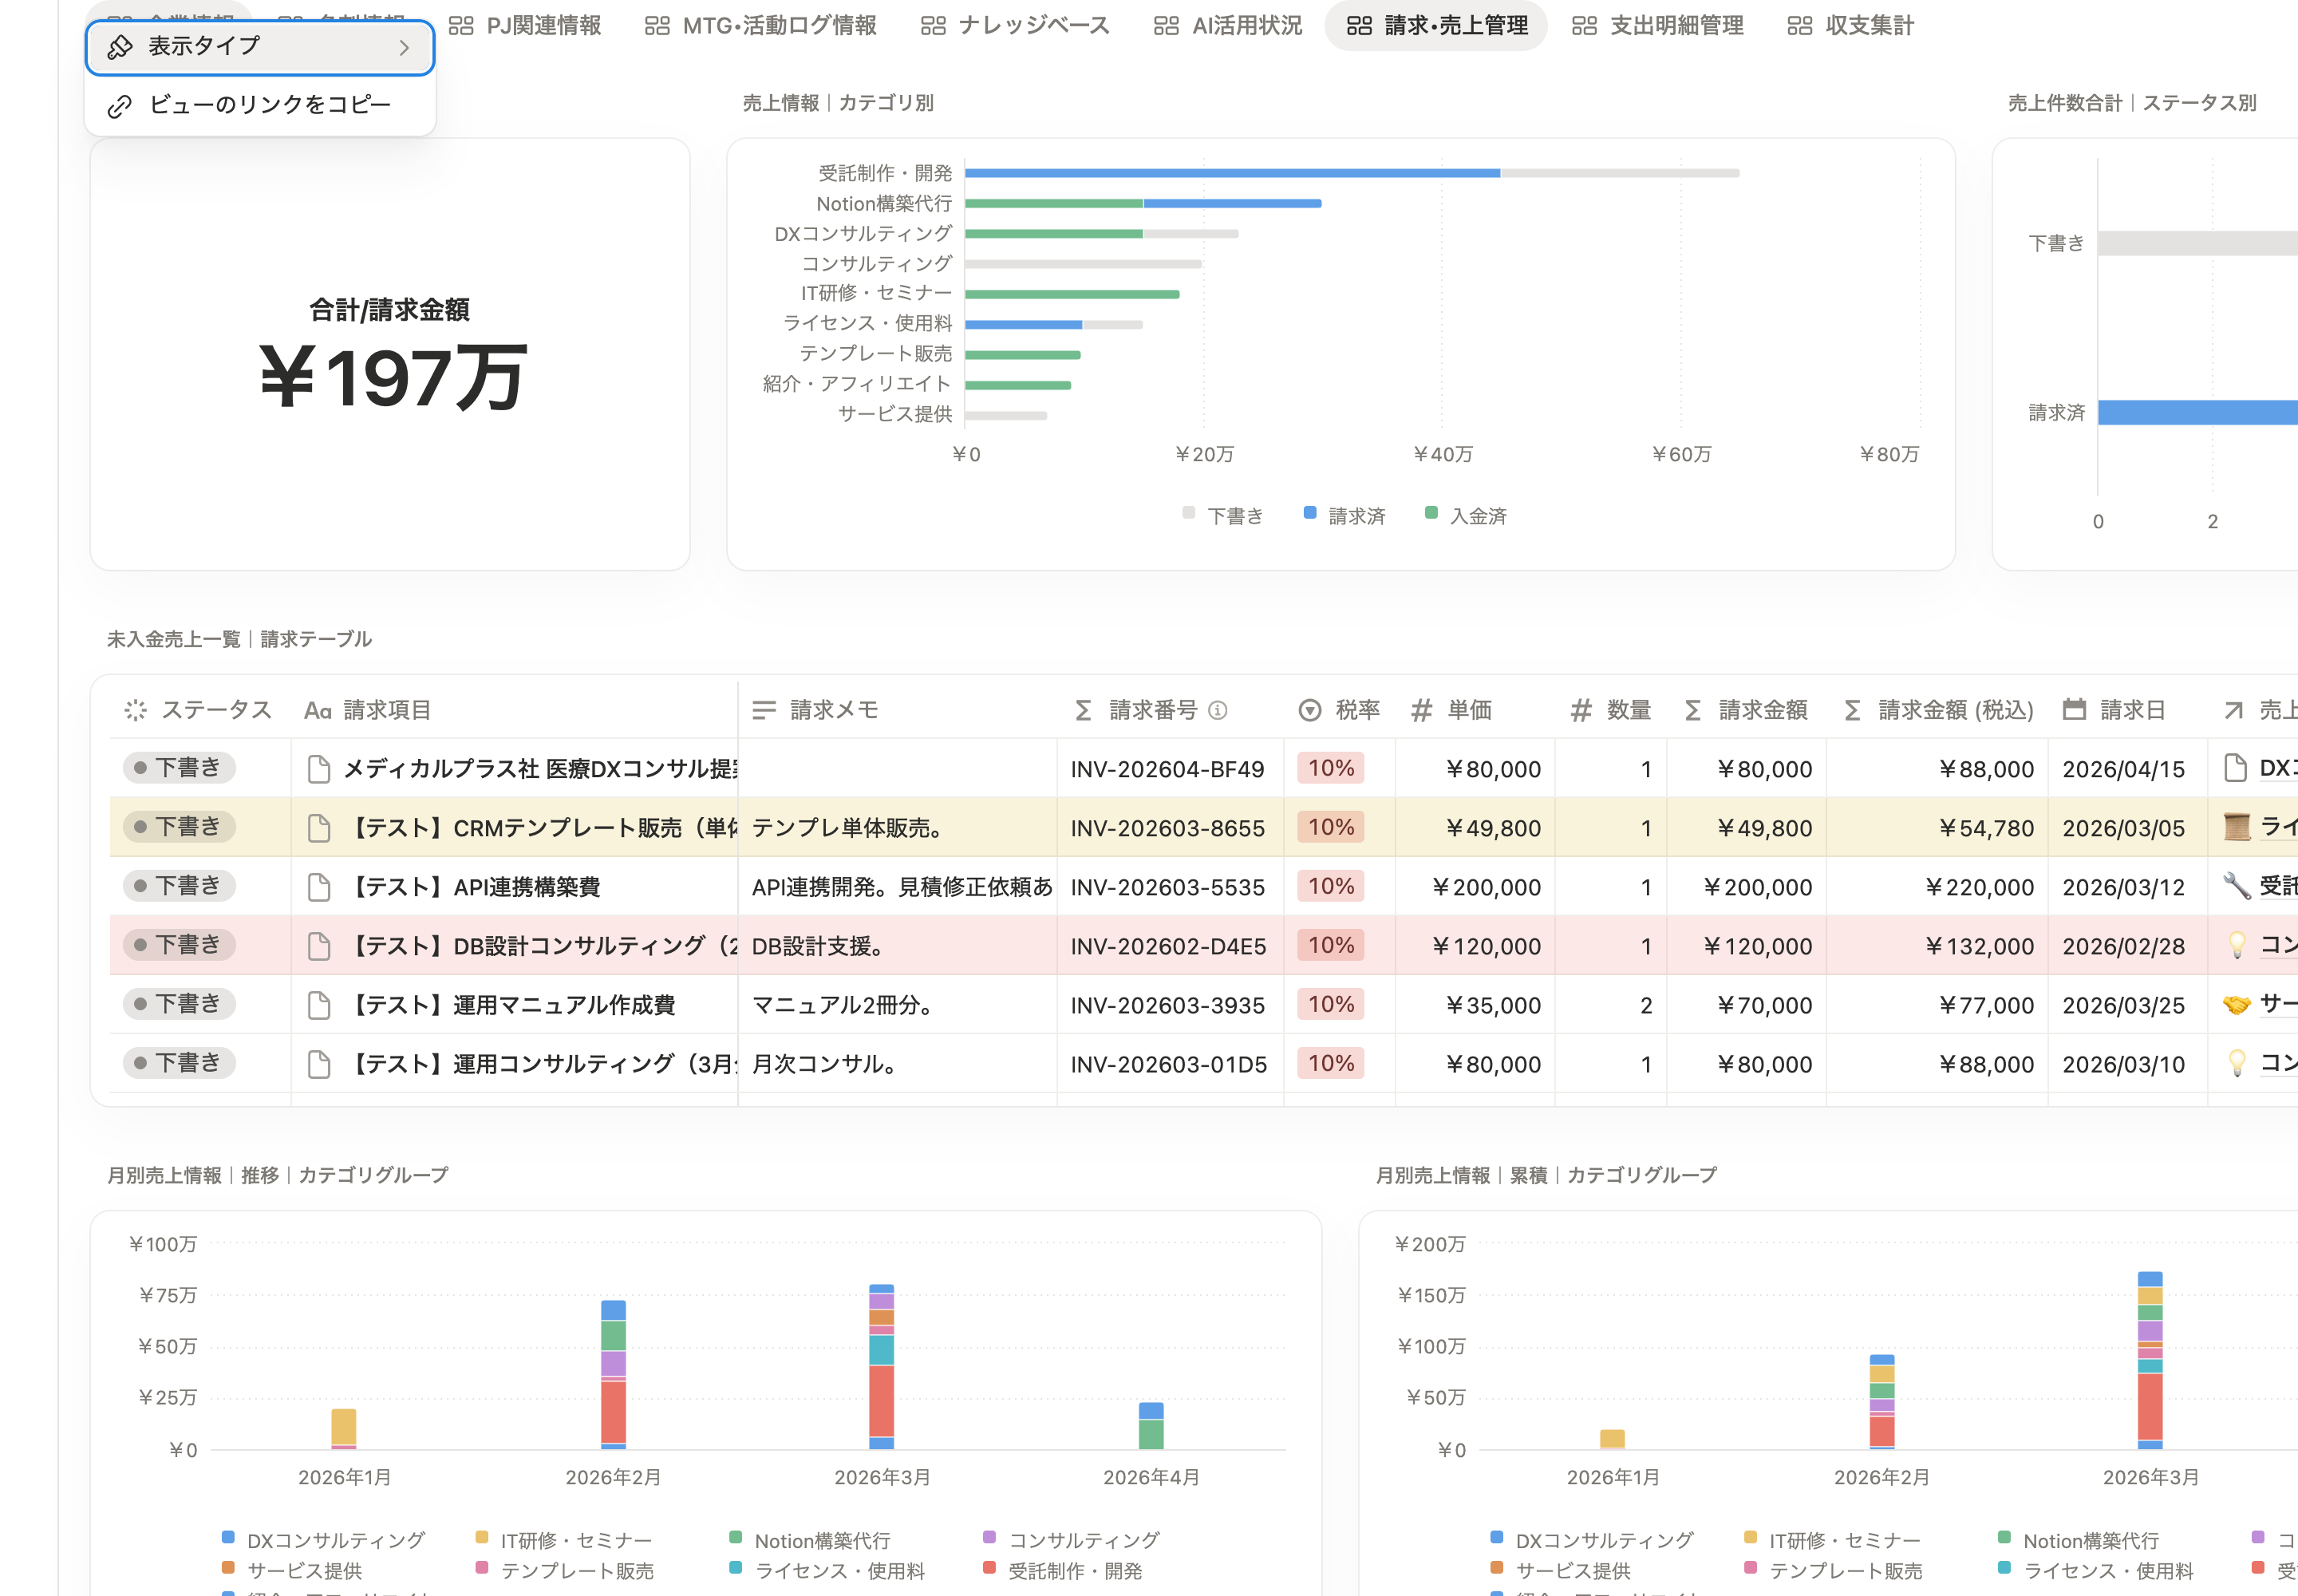Click the wrench icon in API連携構築費 row

[x=2236, y=886]
